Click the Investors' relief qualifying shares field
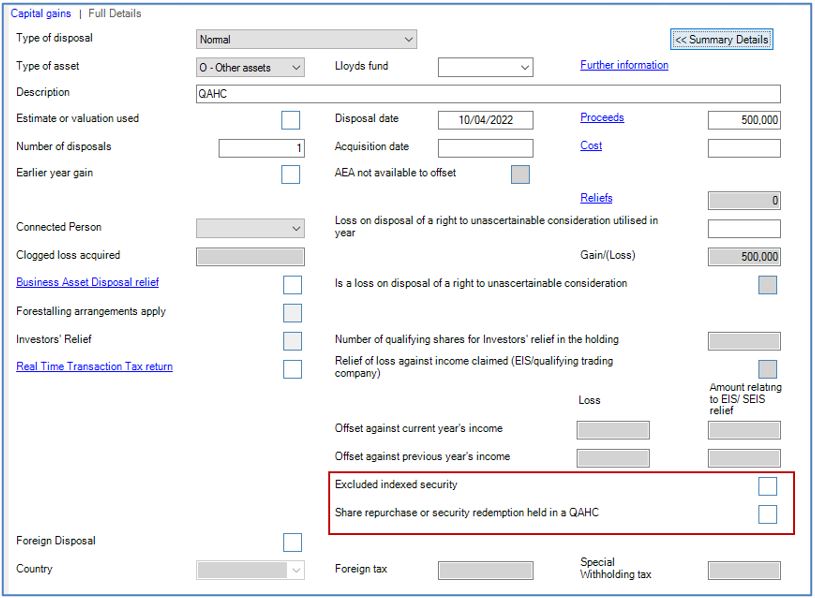This screenshot has height=598, width=815. click(744, 341)
